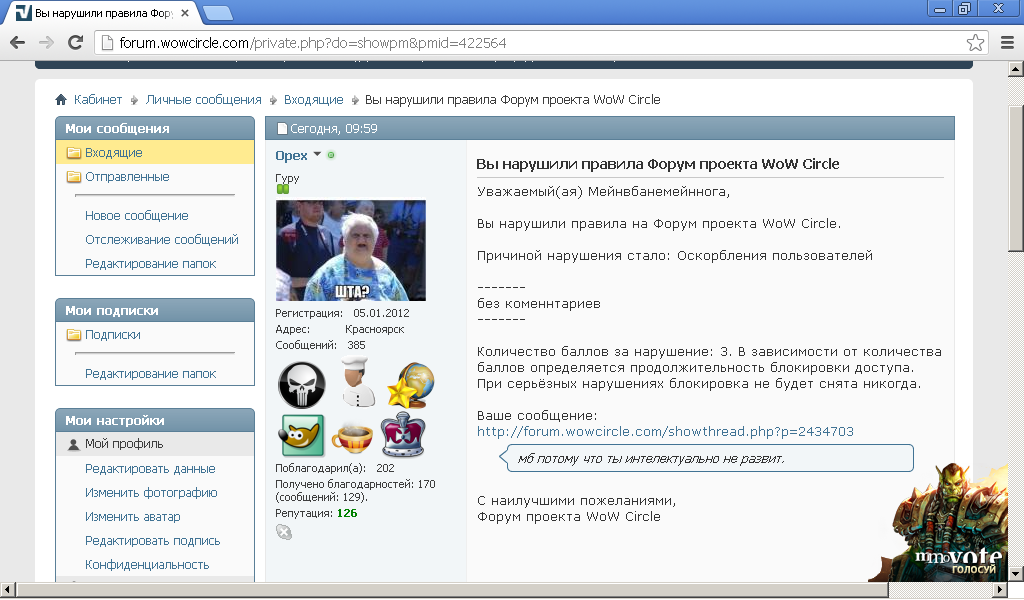
Task: Click the message document icon near date
Action: point(282,129)
